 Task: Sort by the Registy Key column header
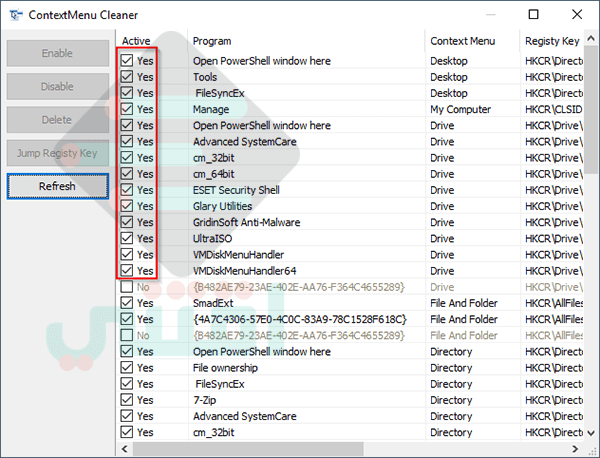pos(552,41)
